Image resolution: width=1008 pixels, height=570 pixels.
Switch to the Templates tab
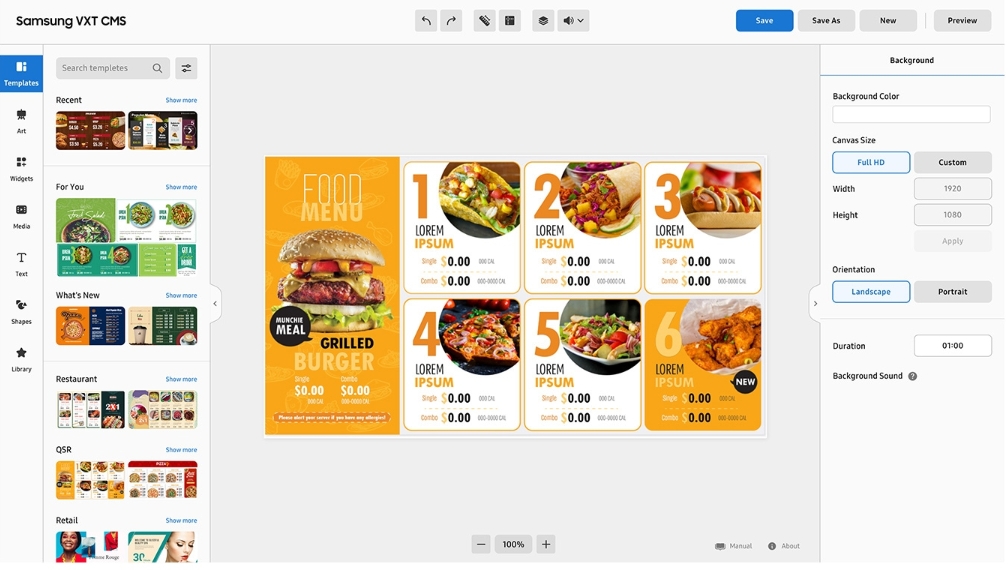pos(21,73)
